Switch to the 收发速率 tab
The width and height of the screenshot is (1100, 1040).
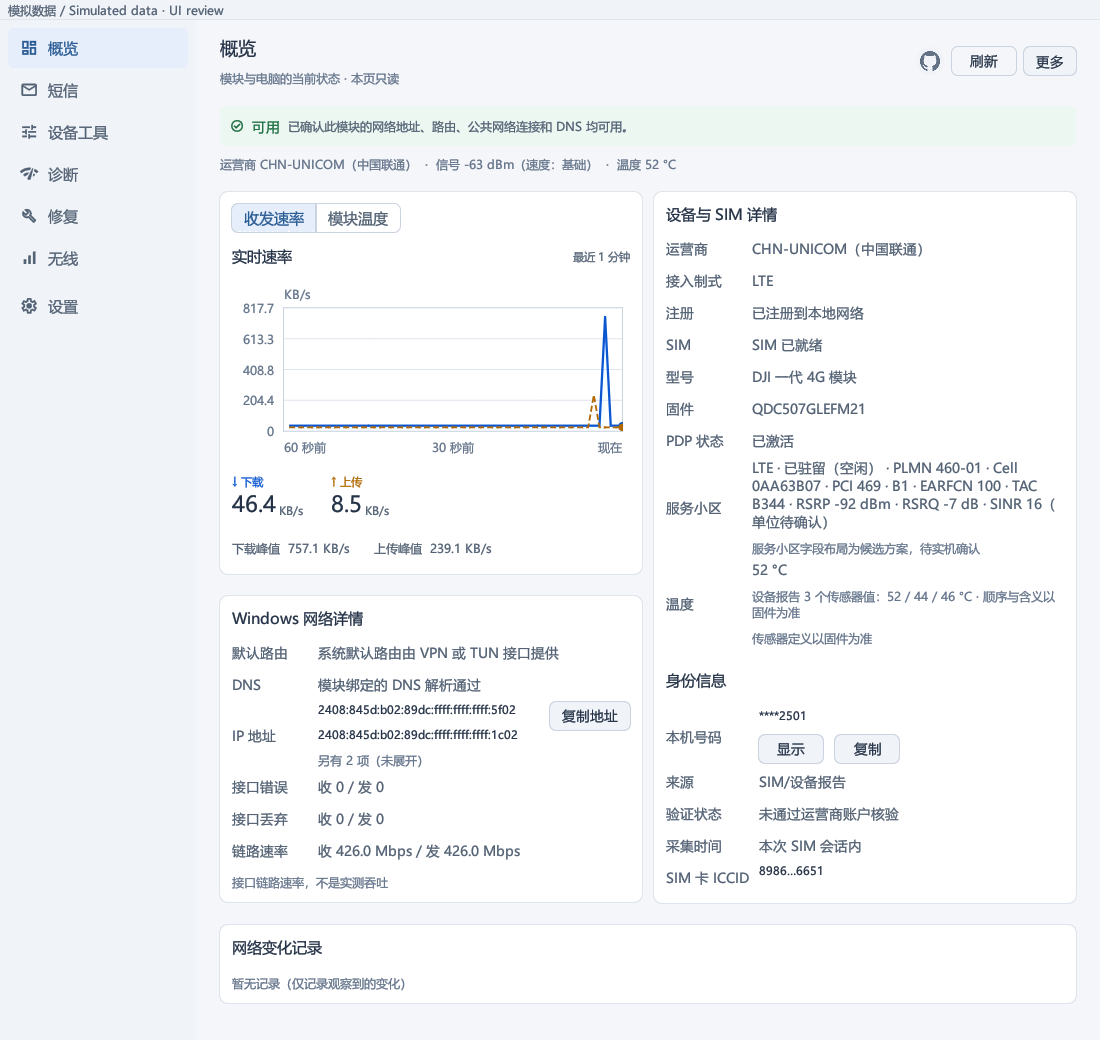274,218
